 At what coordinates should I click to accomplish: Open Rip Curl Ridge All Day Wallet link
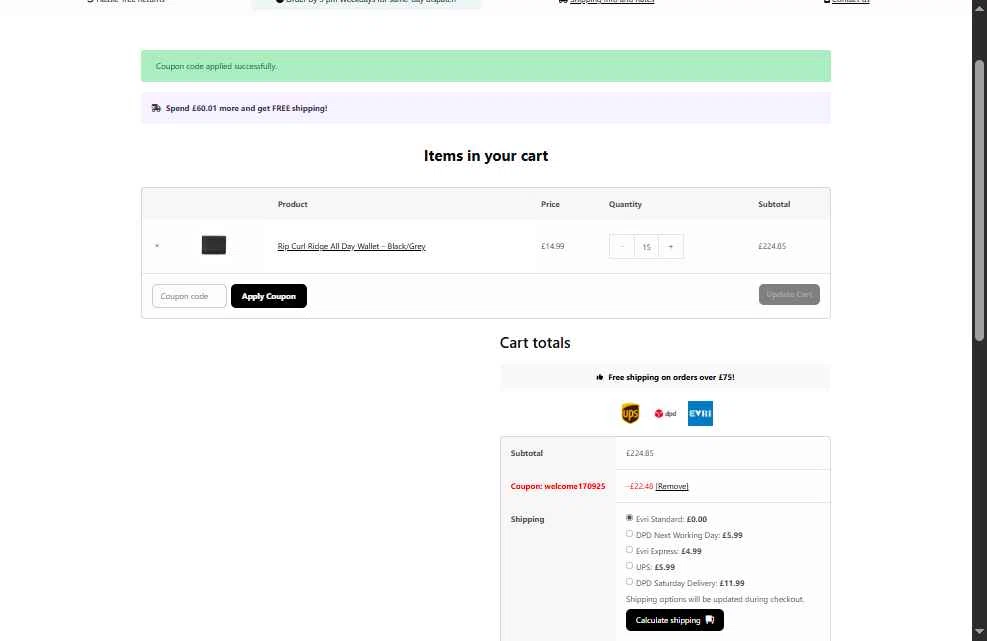coord(351,246)
